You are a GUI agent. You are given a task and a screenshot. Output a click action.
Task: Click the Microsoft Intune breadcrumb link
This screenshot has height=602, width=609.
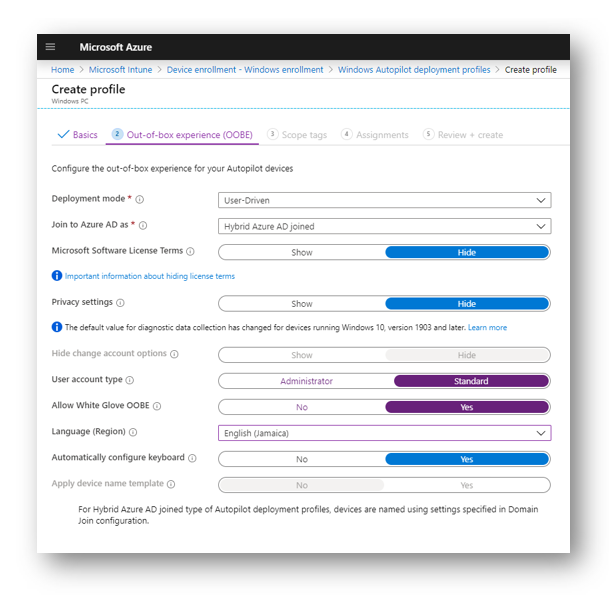(120, 70)
